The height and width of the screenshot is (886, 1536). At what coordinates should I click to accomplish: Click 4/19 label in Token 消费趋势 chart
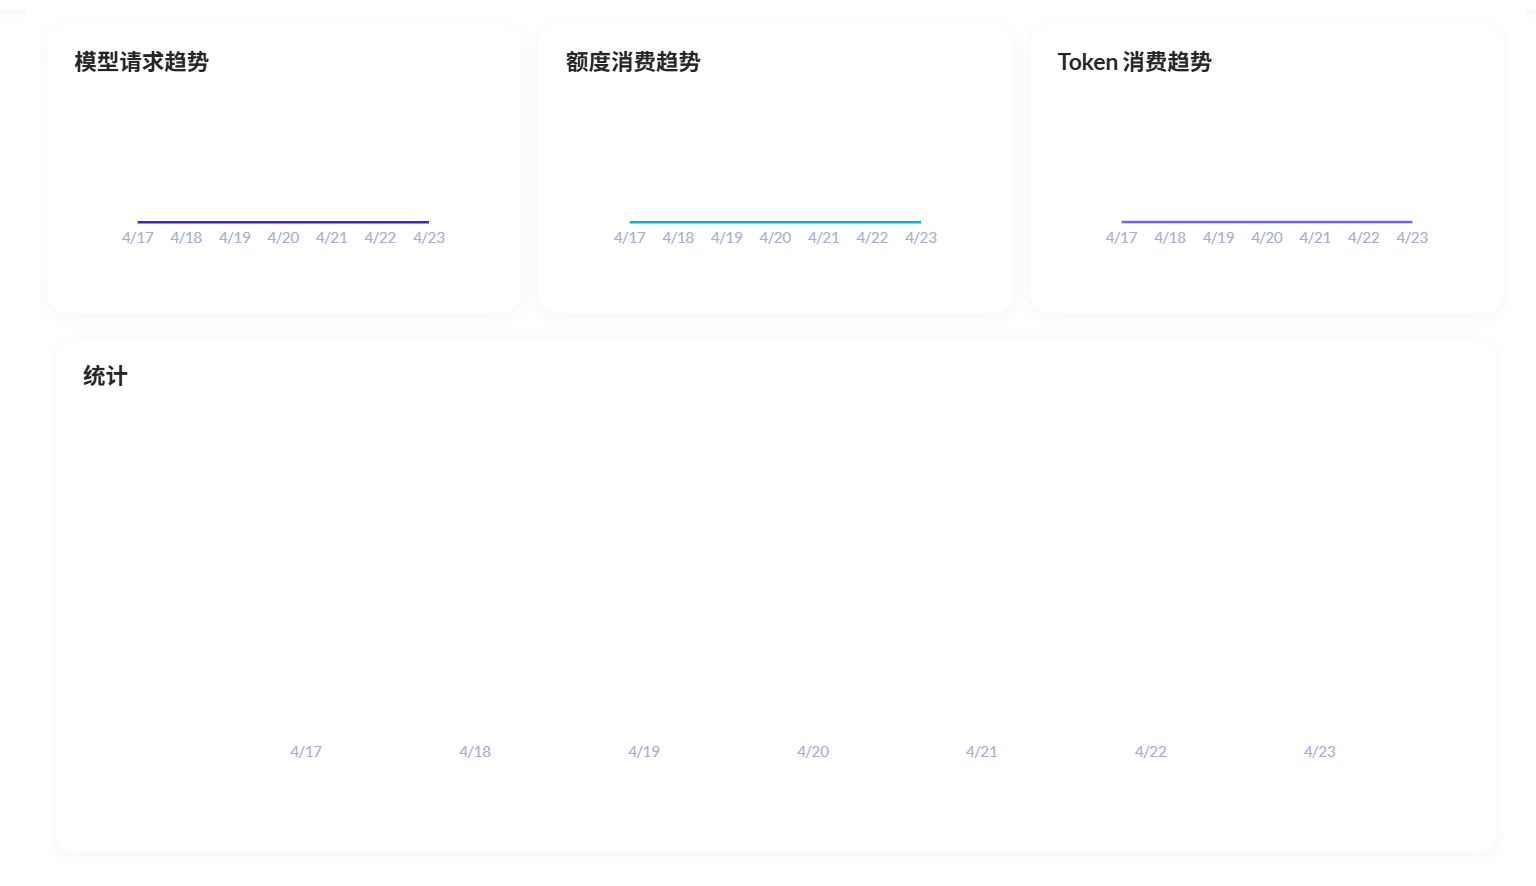point(1218,238)
